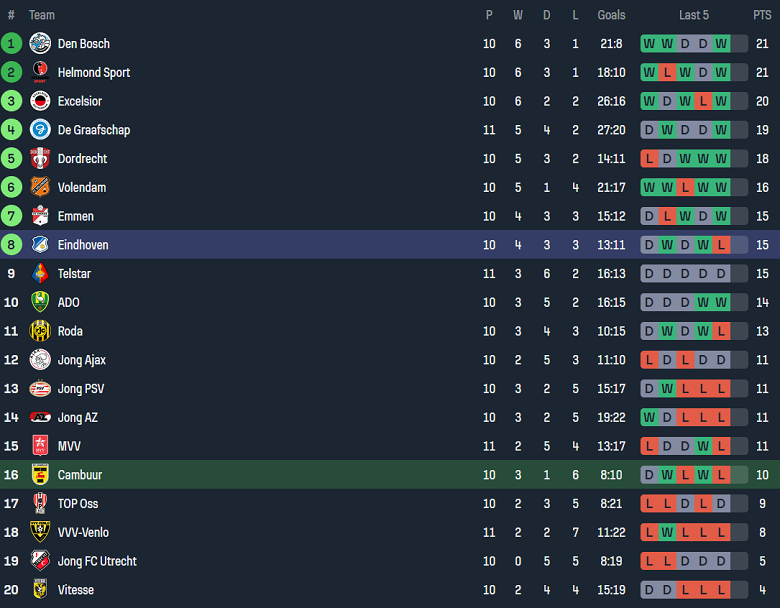Sort table by PTS column header
The width and height of the screenshot is (780, 608).
(x=762, y=15)
